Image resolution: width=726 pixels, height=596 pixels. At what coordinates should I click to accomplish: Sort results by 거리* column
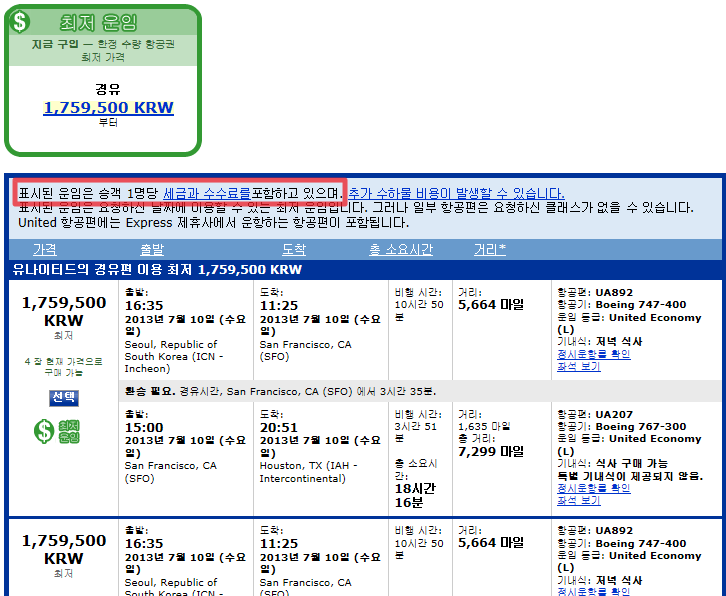(x=490, y=250)
